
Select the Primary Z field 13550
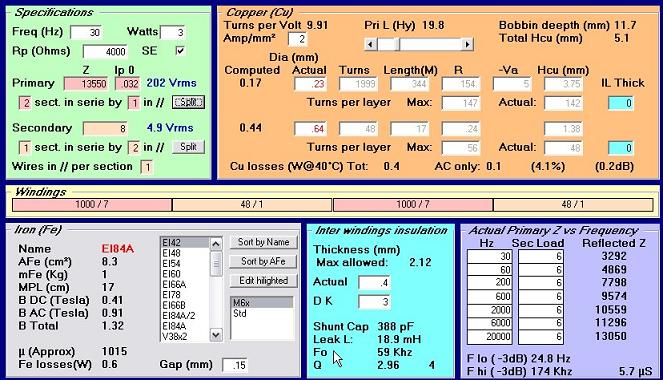click(85, 84)
